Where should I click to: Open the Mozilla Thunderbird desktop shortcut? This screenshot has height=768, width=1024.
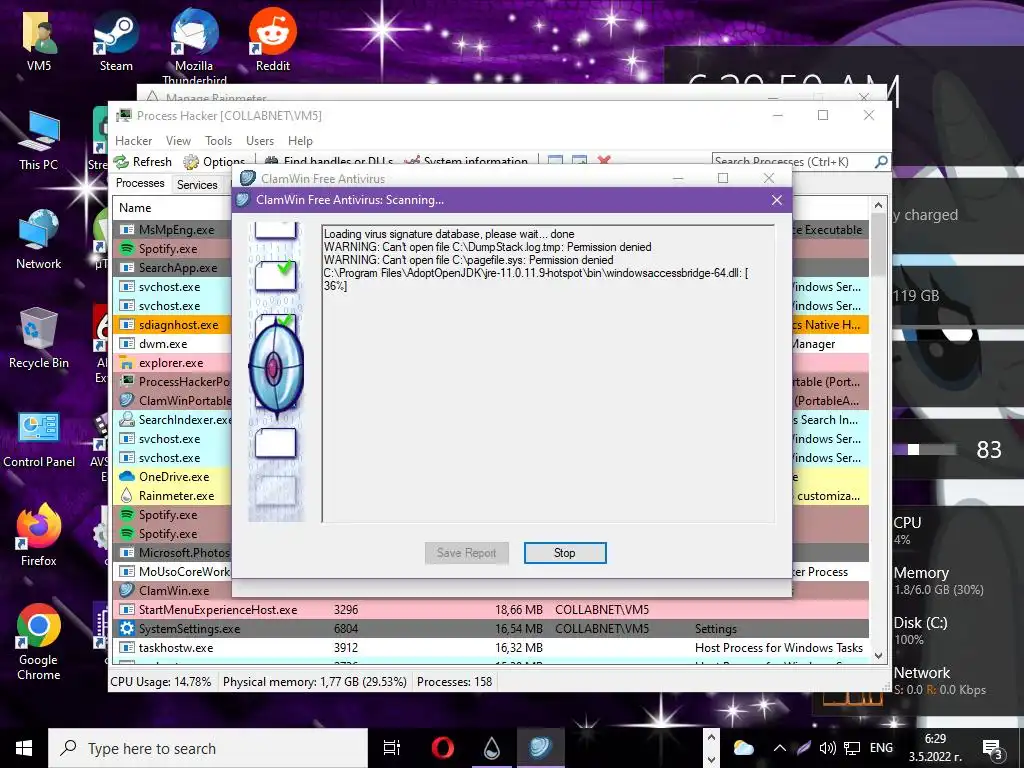(194, 46)
